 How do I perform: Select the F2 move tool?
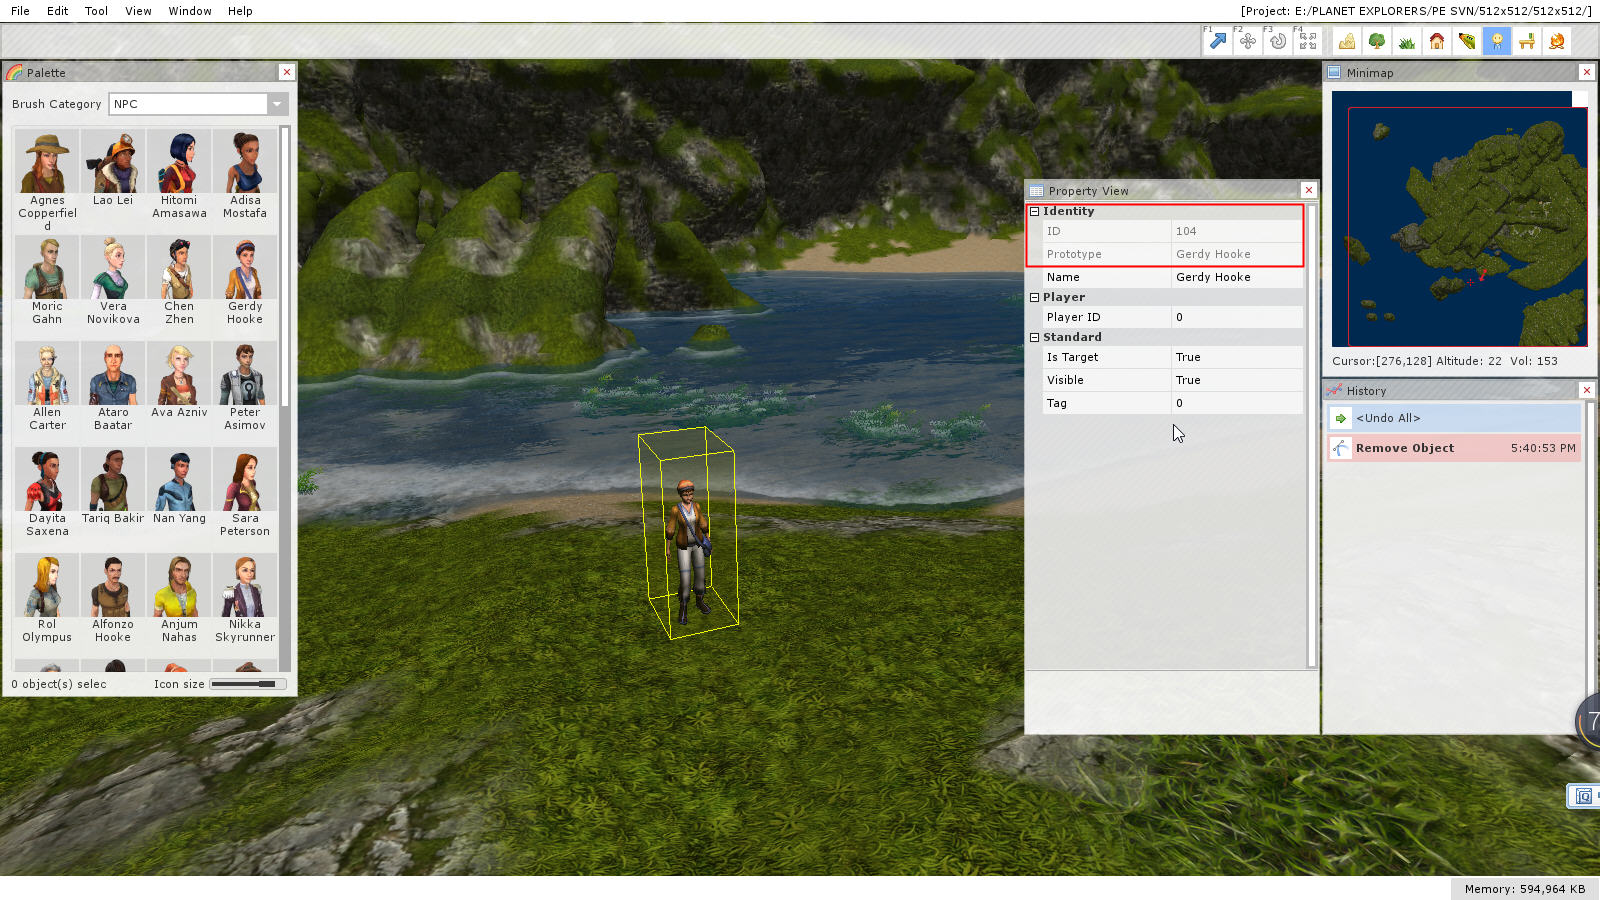point(1247,41)
